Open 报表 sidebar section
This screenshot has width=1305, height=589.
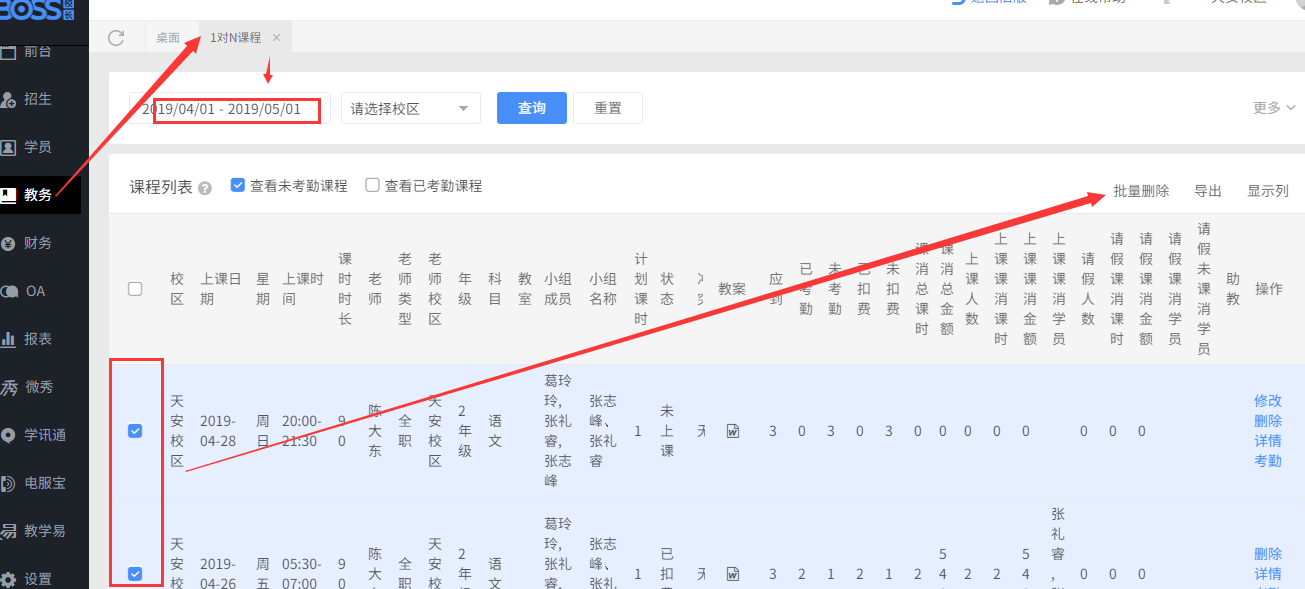pos(40,339)
